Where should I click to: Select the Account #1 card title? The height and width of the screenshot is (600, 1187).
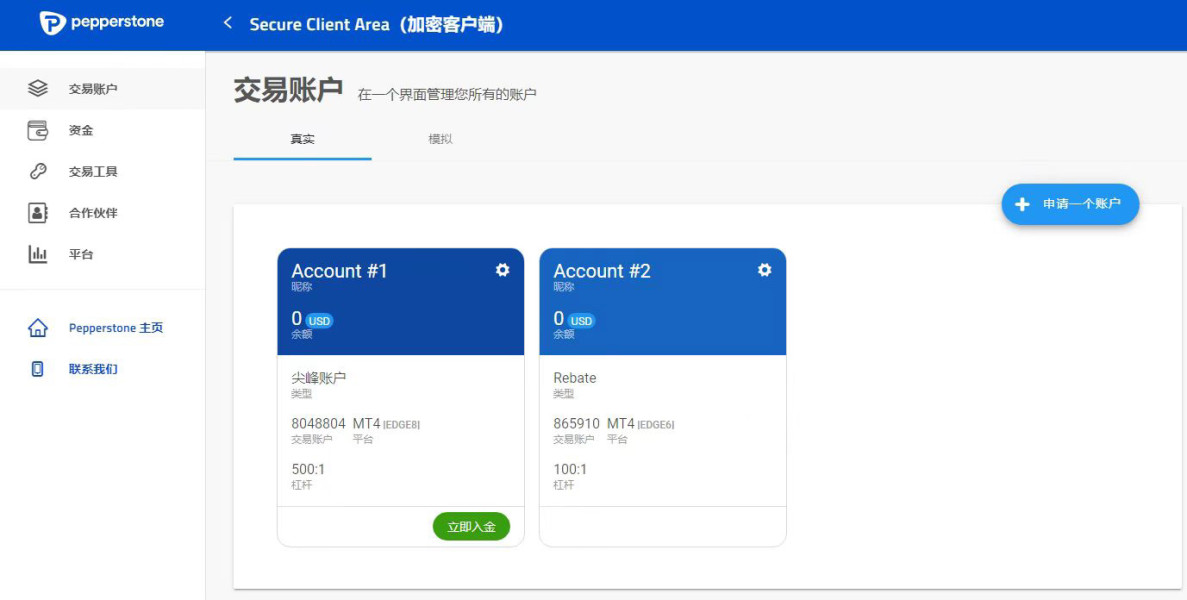[339, 271]
